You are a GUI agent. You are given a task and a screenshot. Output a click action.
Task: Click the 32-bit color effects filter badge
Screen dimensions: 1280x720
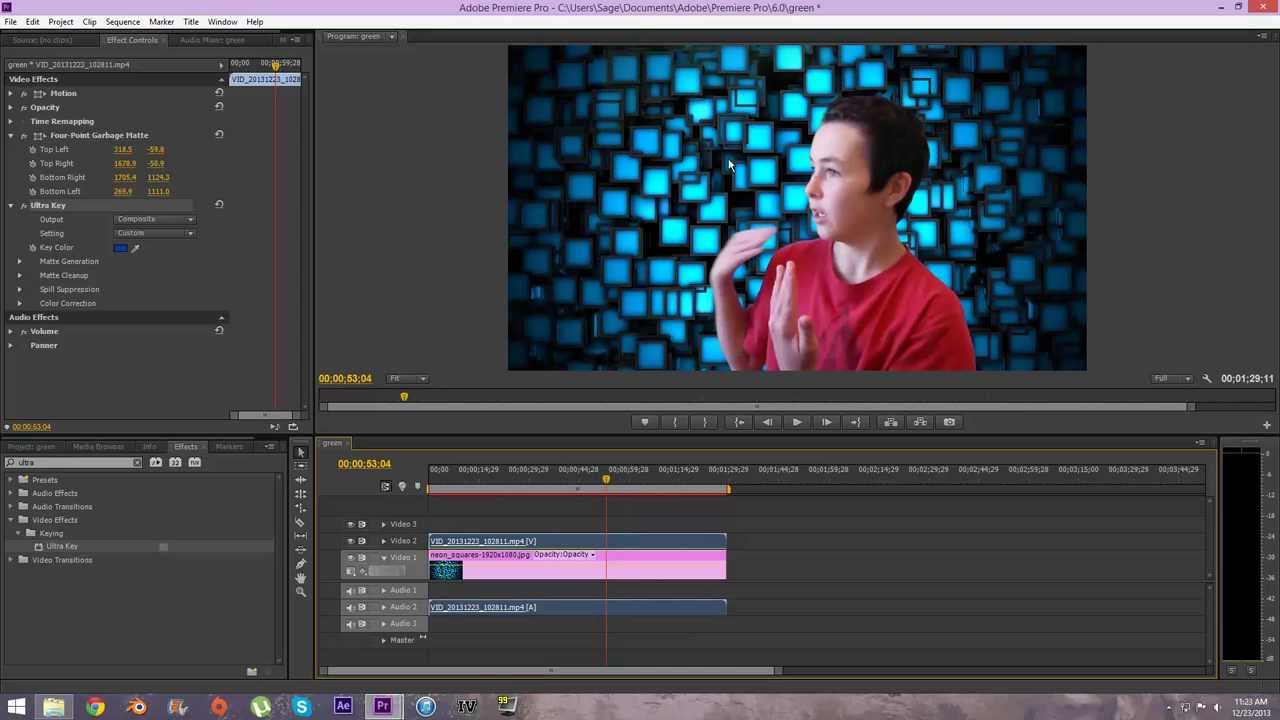pyautogui.click(x=175, y=462)
